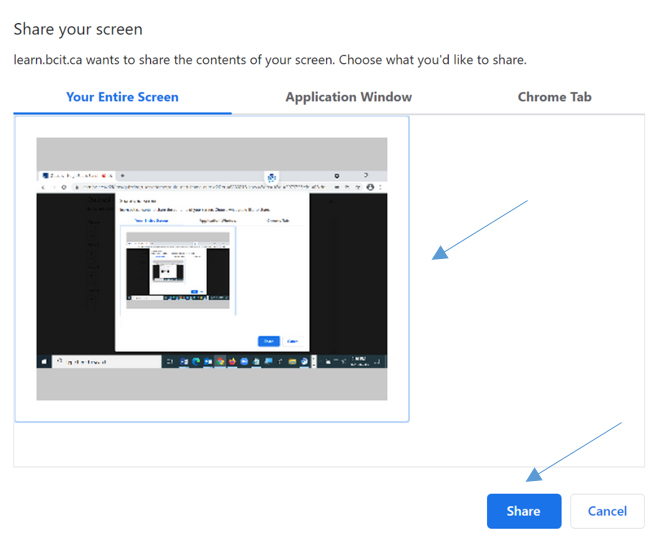The height and width of the screenshot is (542, 659).
Task: Click the address bar in previewed browser
Action: [200, 187]
